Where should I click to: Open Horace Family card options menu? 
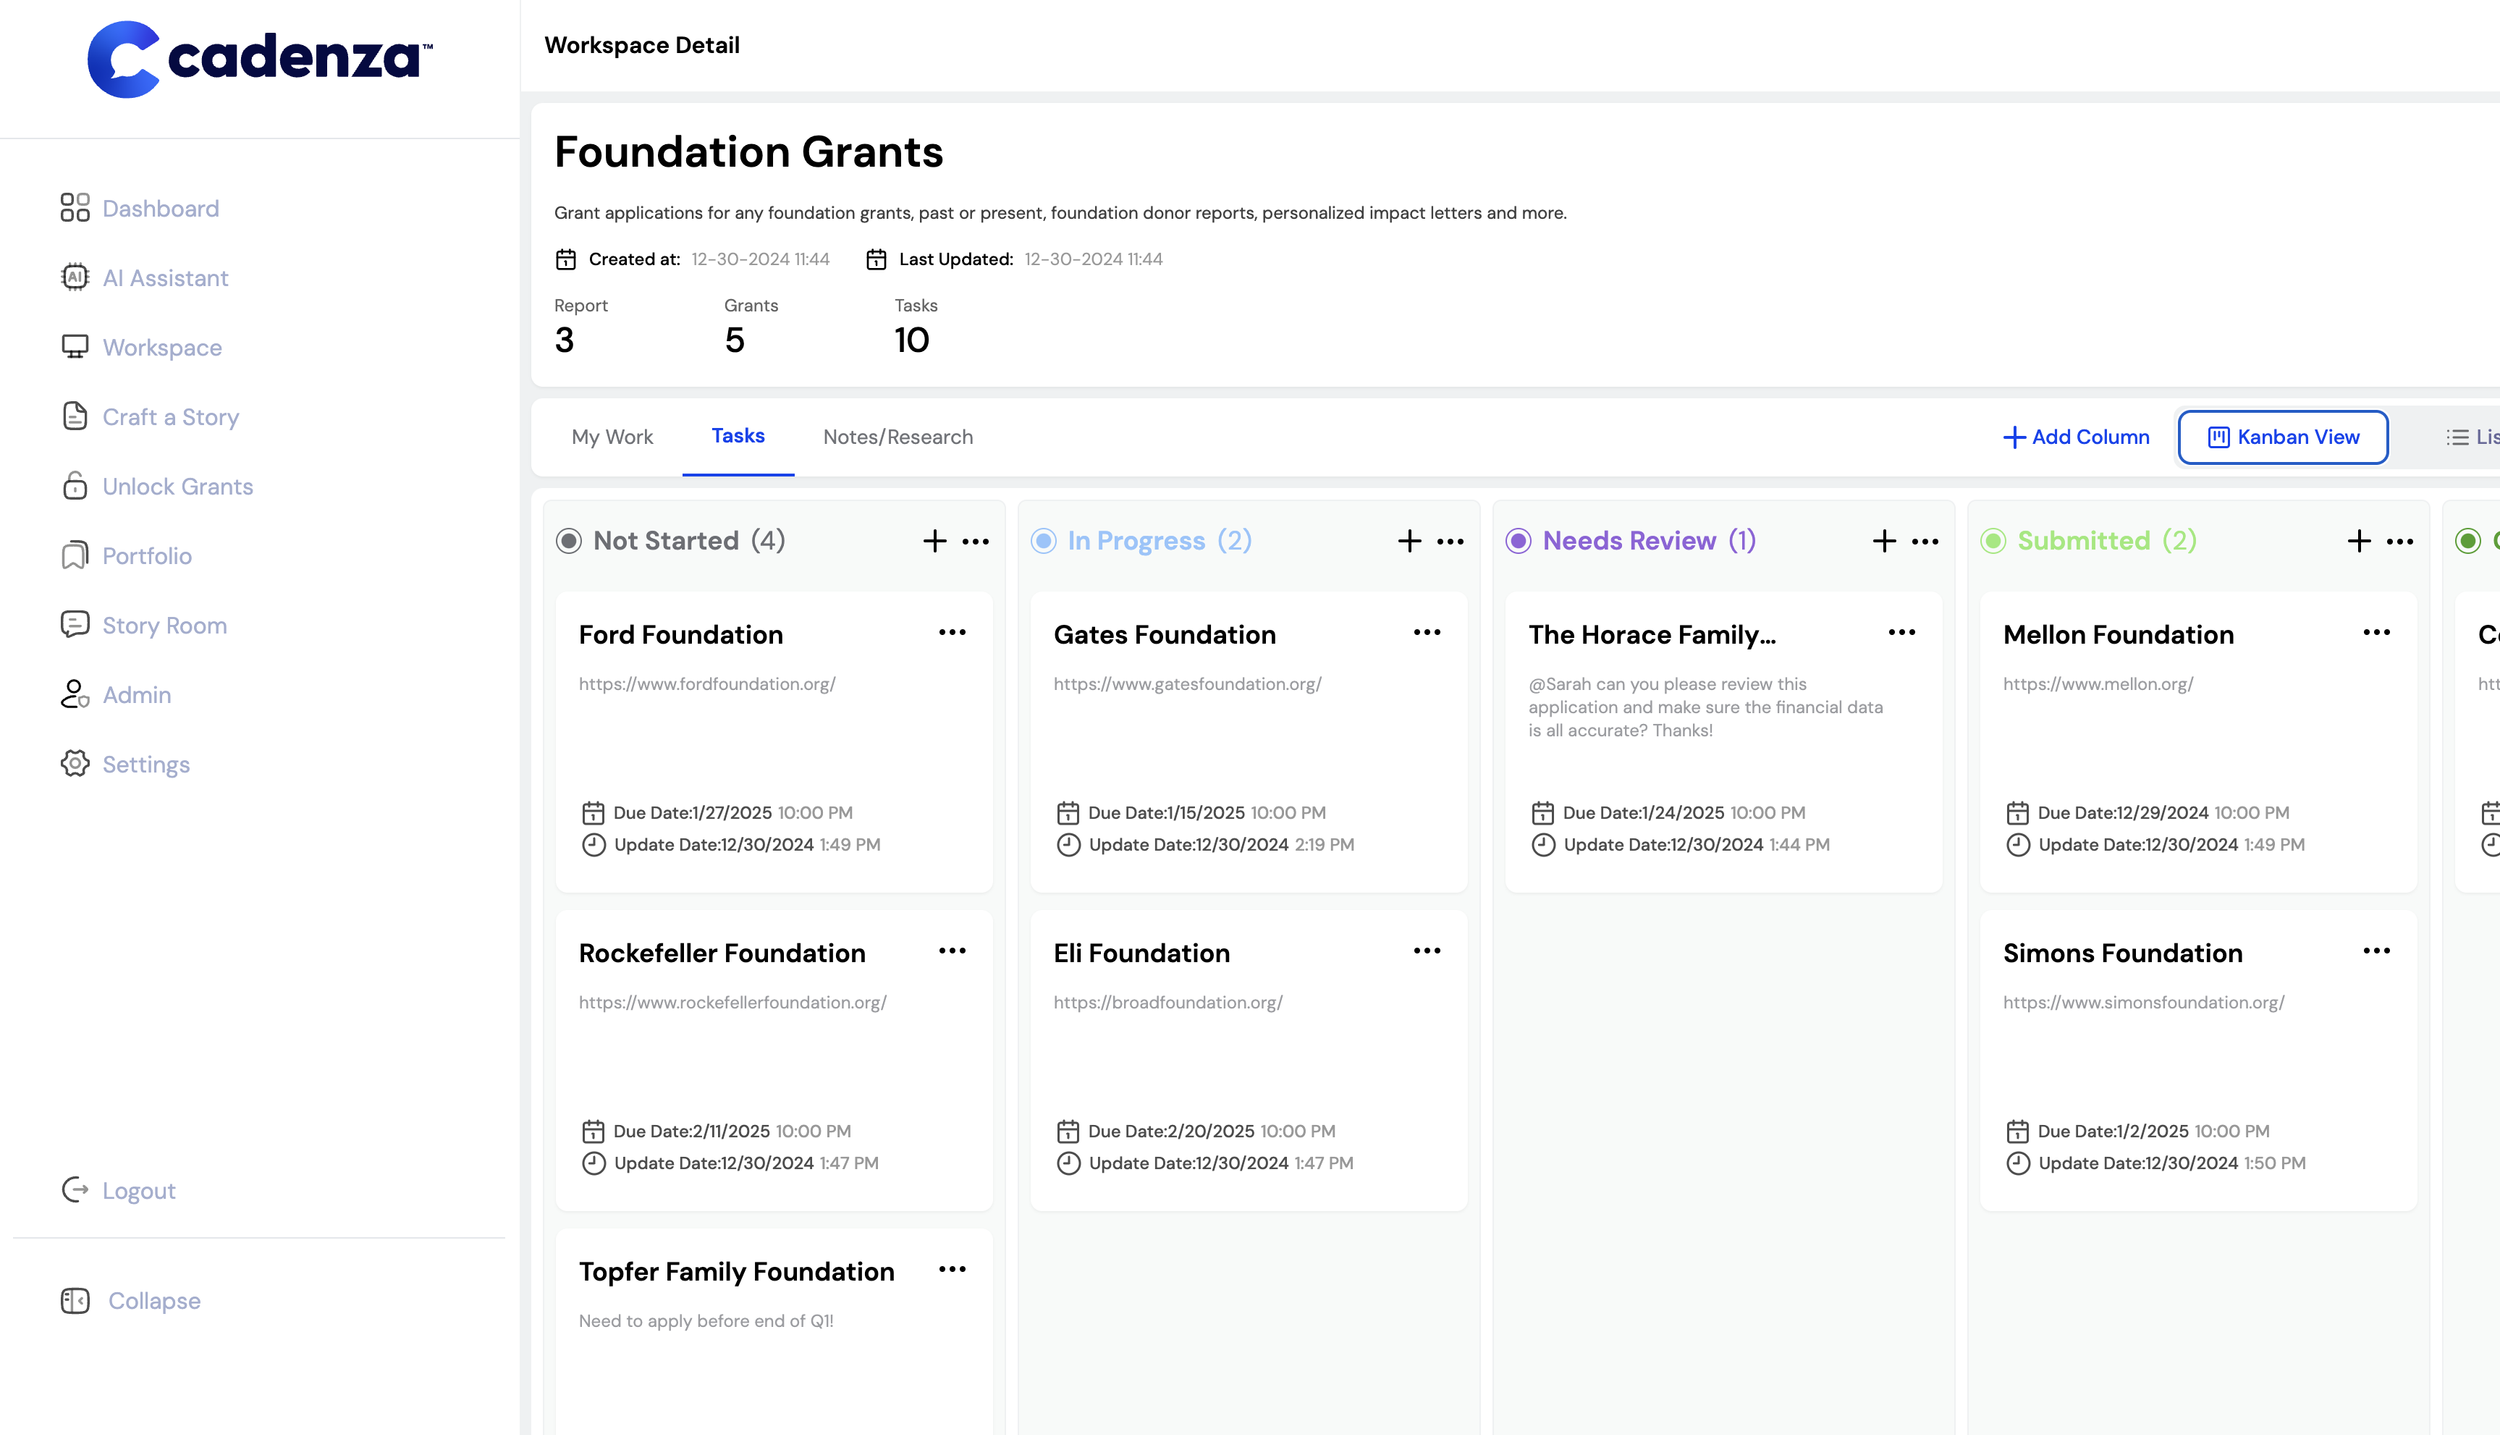1902,632
